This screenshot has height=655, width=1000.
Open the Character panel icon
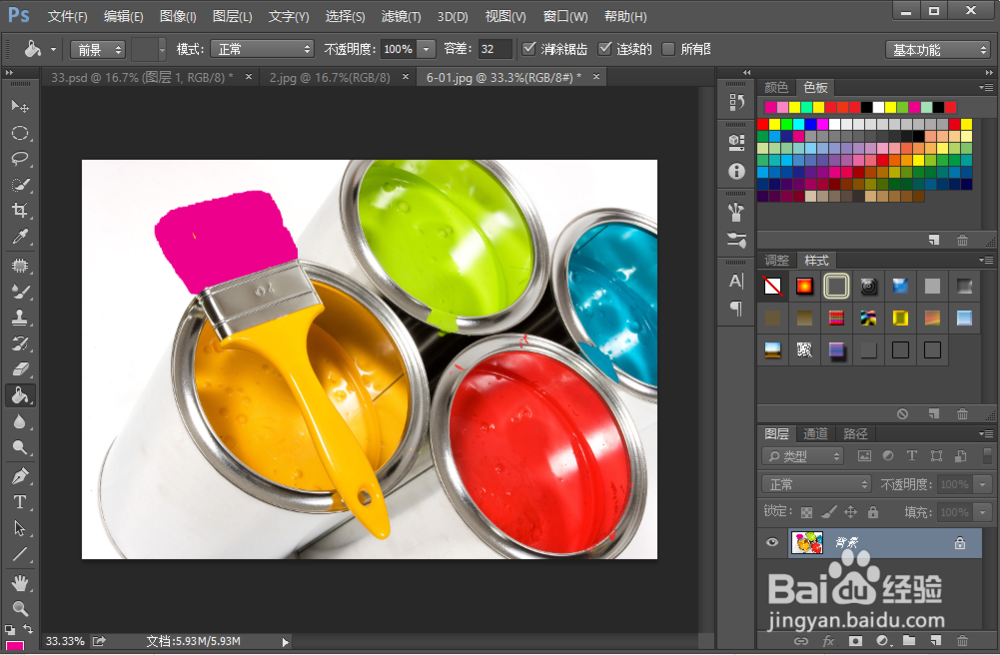(737, 281)
